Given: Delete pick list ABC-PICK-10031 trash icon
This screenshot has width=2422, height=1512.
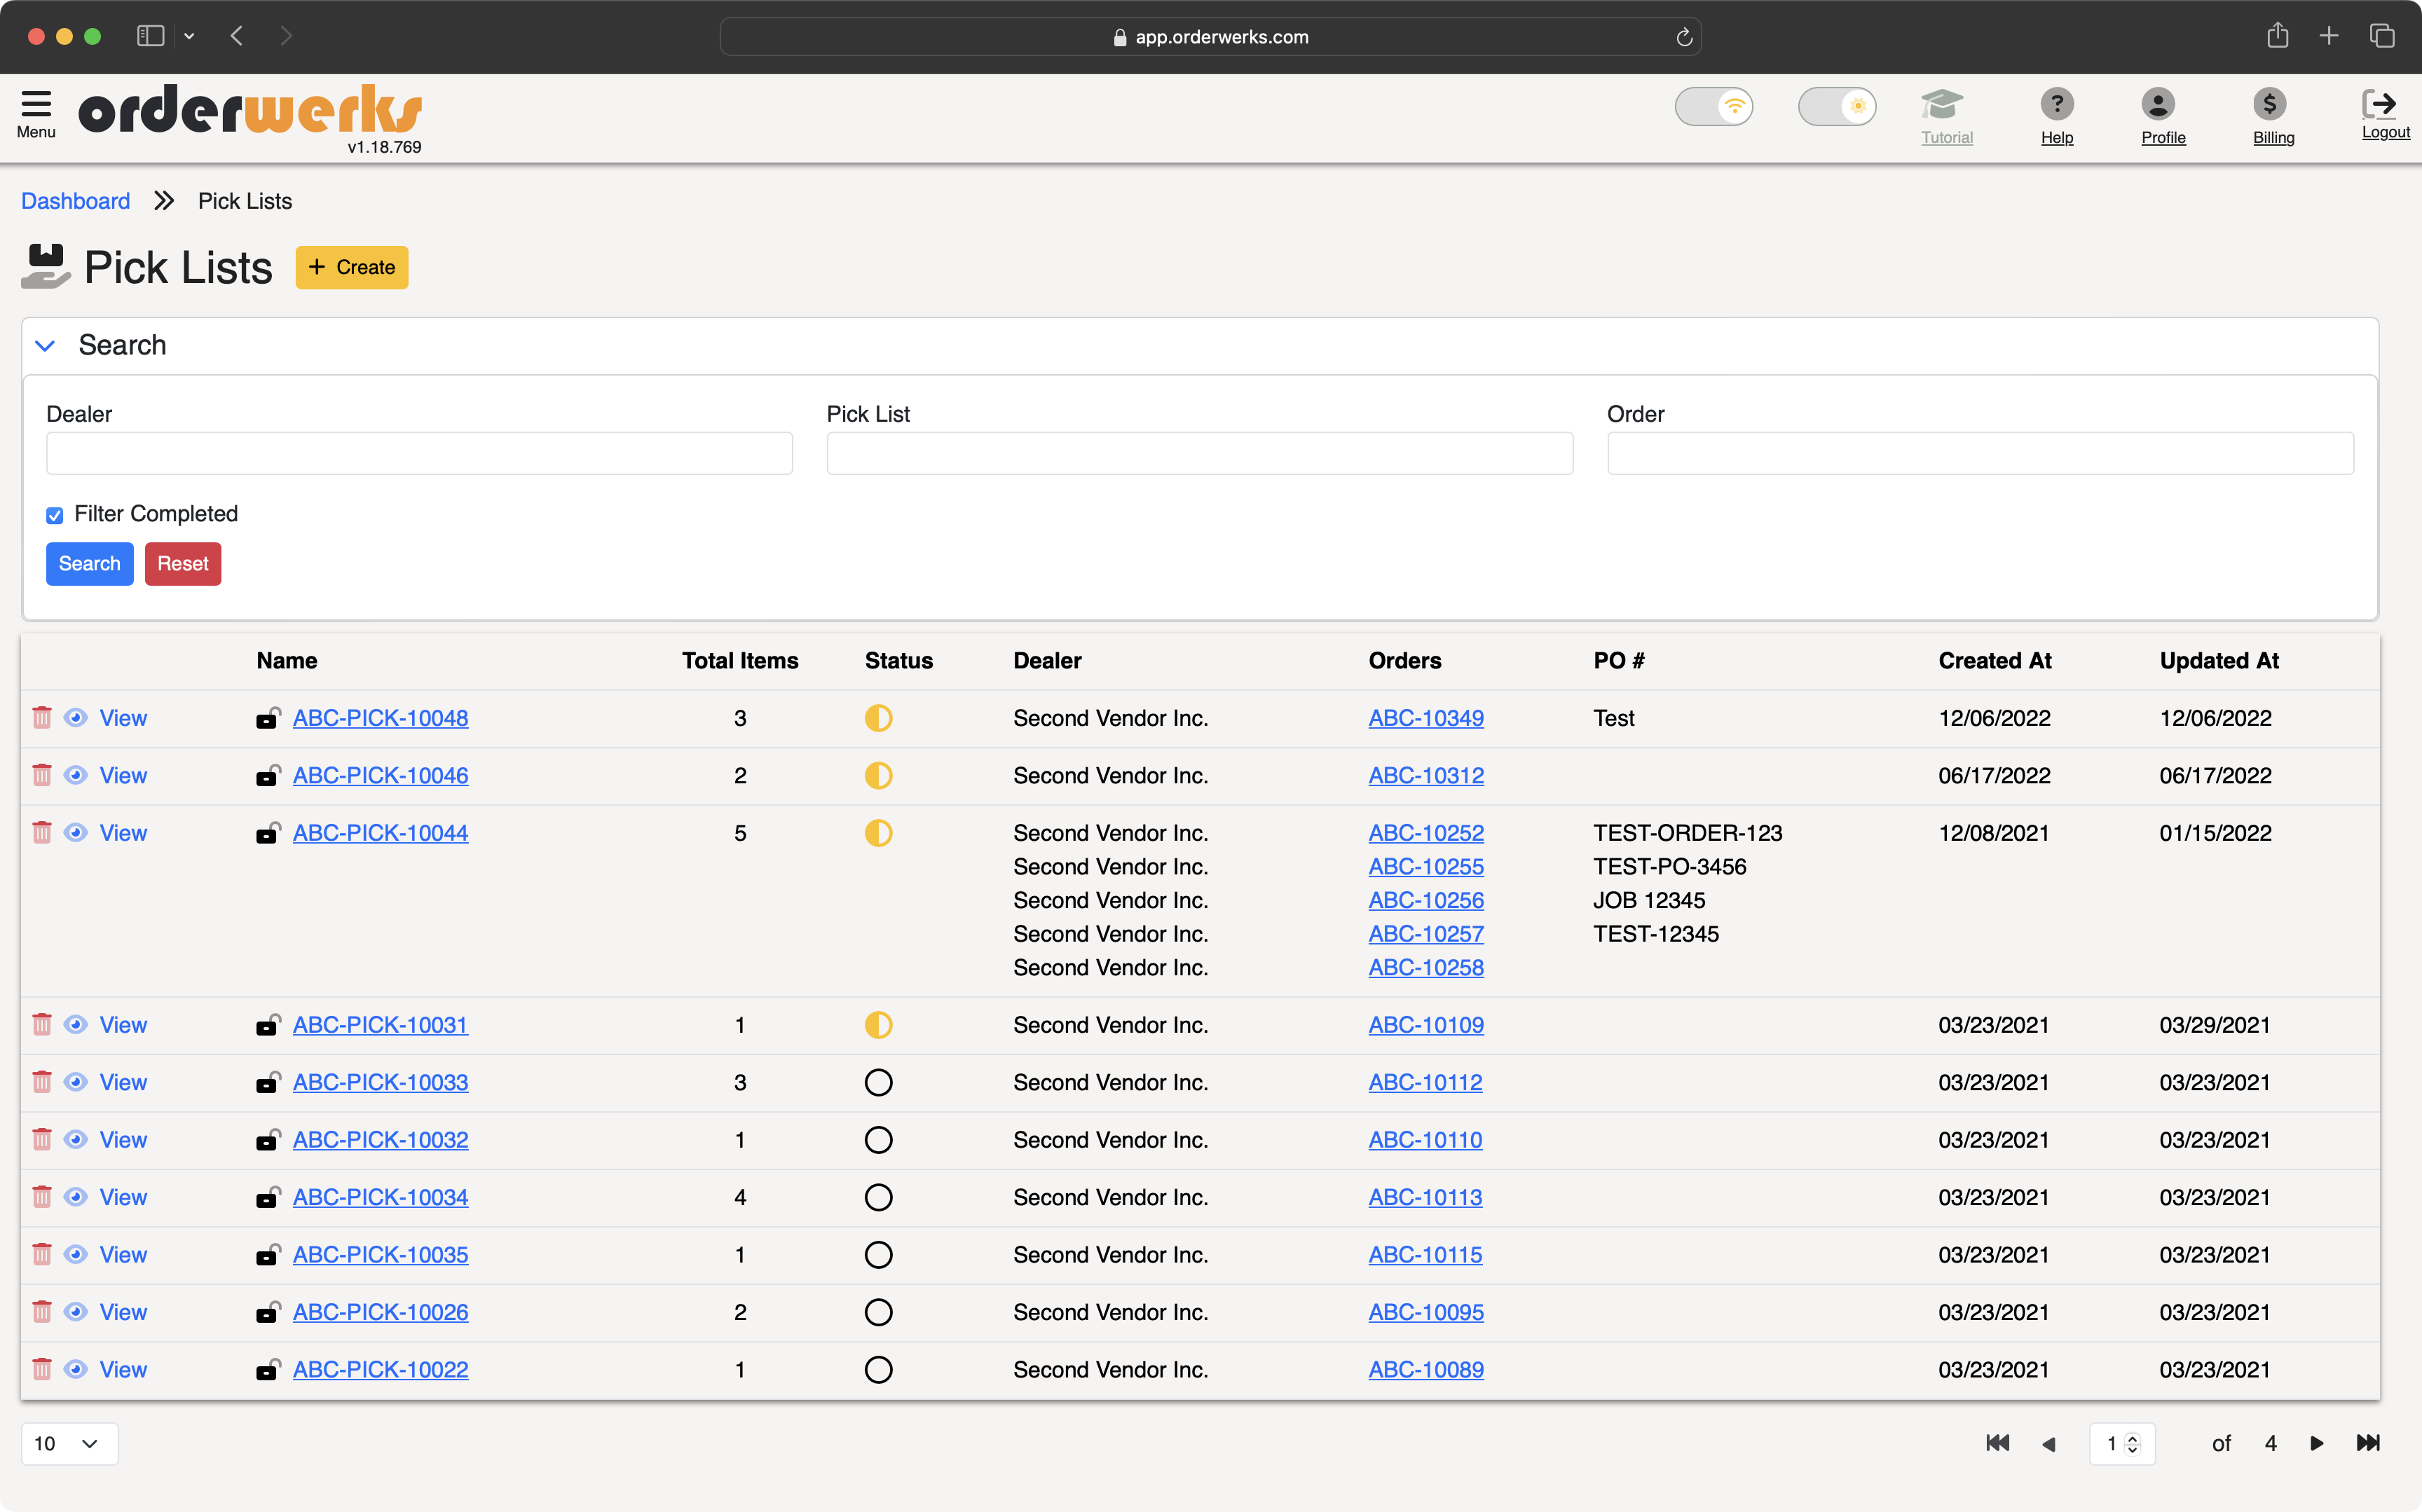Looking at the screenshot, I should pyautogui.click(x=42, y=1025).
